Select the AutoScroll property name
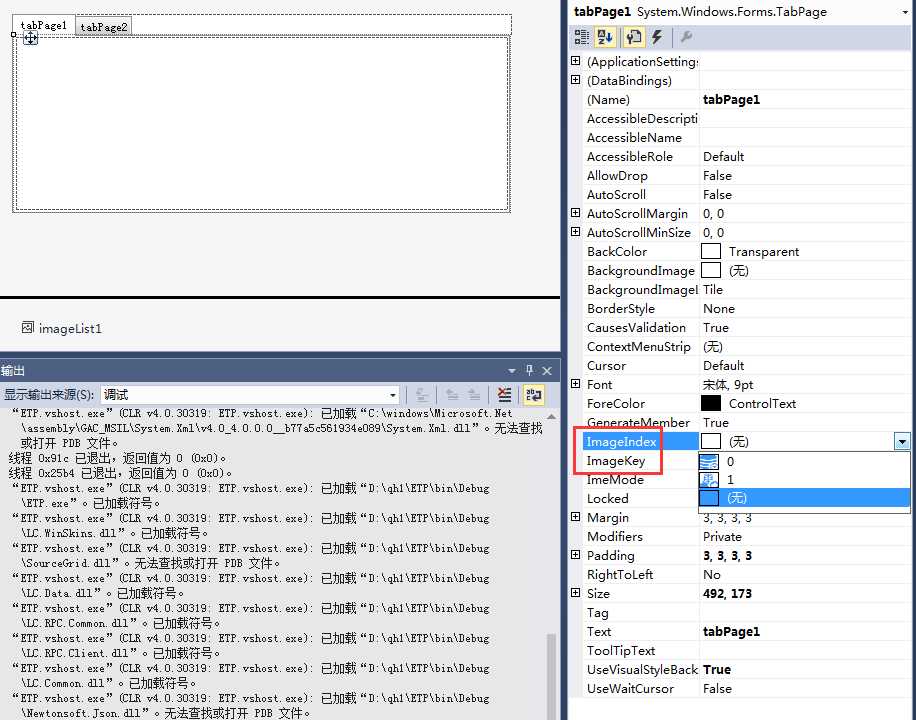This screenshot has height=720, width=916. coord(616,195)
